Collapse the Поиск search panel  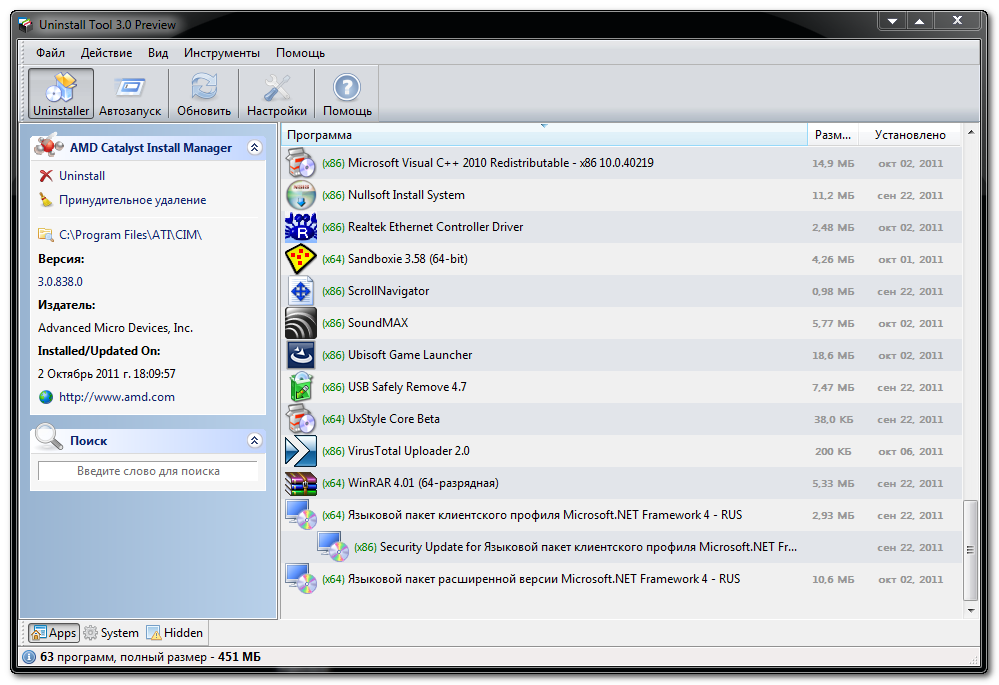tap(254, 440)
